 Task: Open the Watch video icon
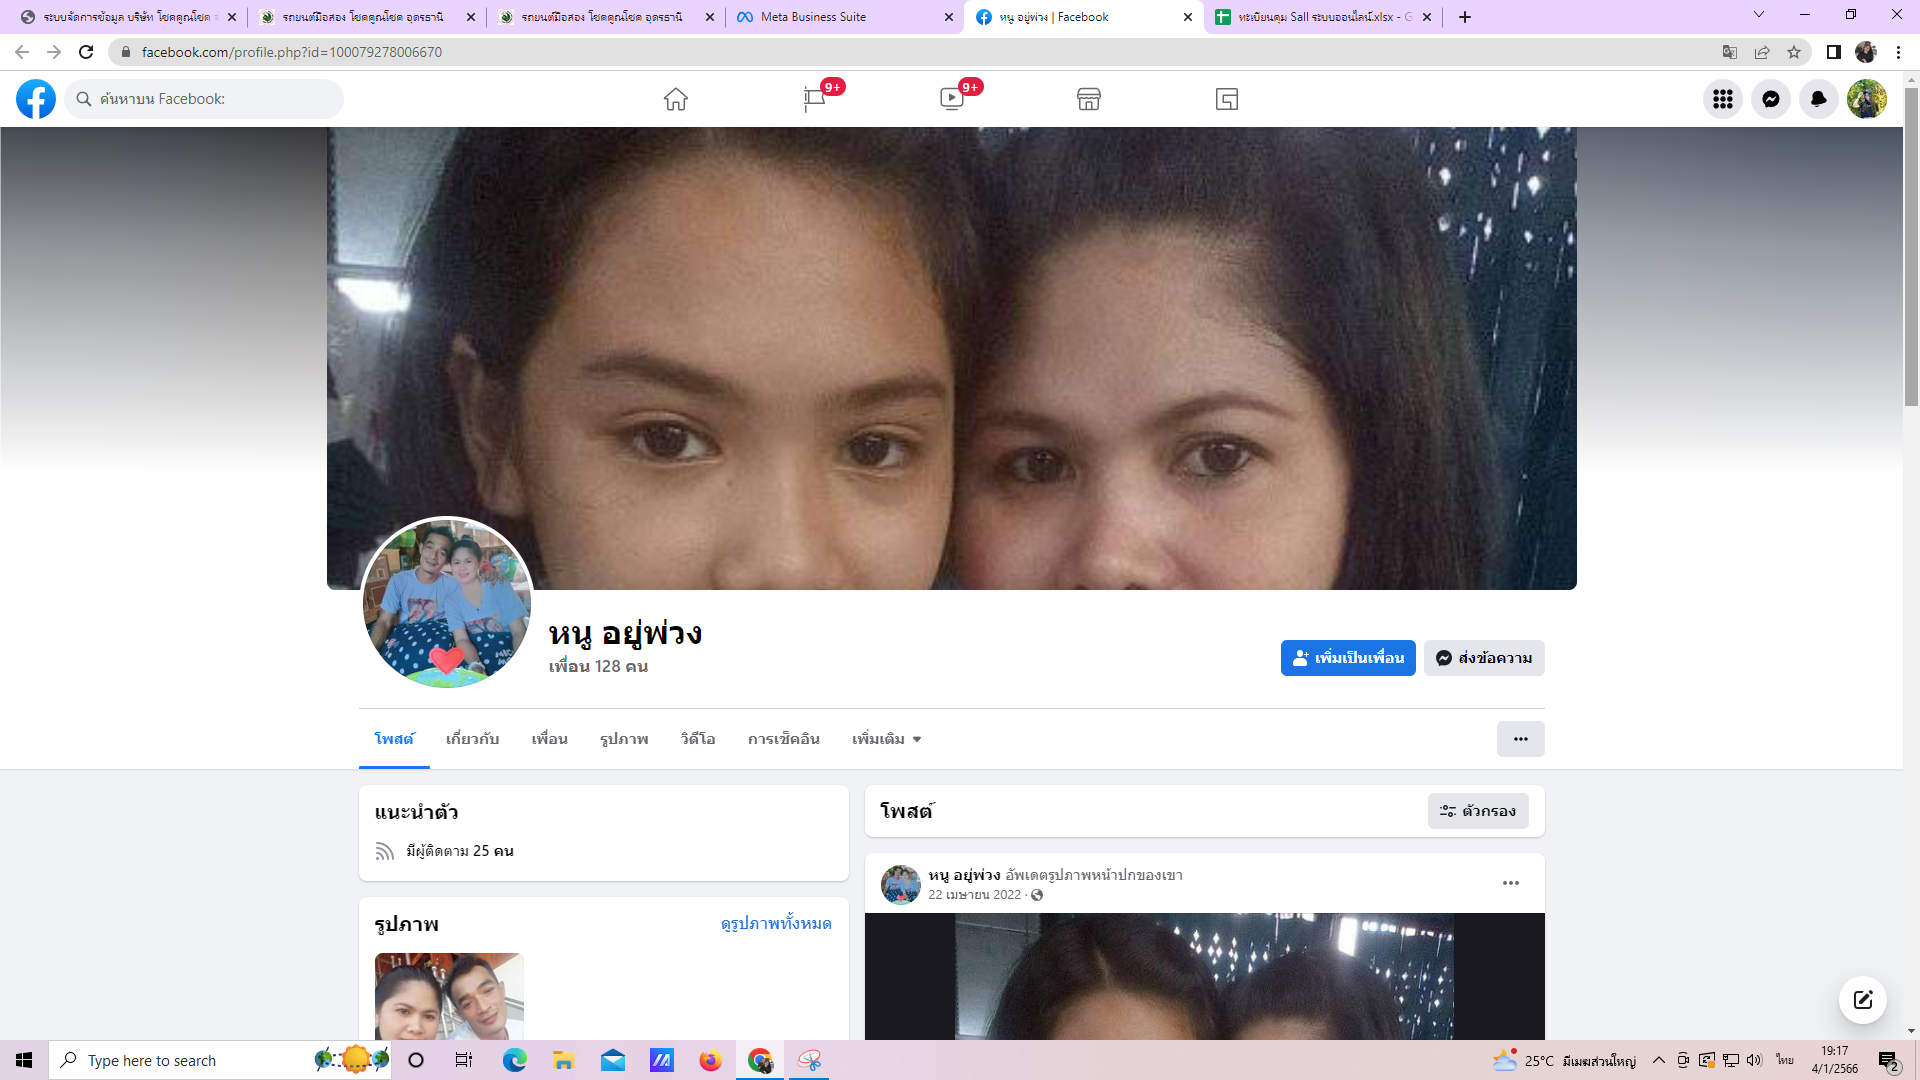[x=951, y=99]
